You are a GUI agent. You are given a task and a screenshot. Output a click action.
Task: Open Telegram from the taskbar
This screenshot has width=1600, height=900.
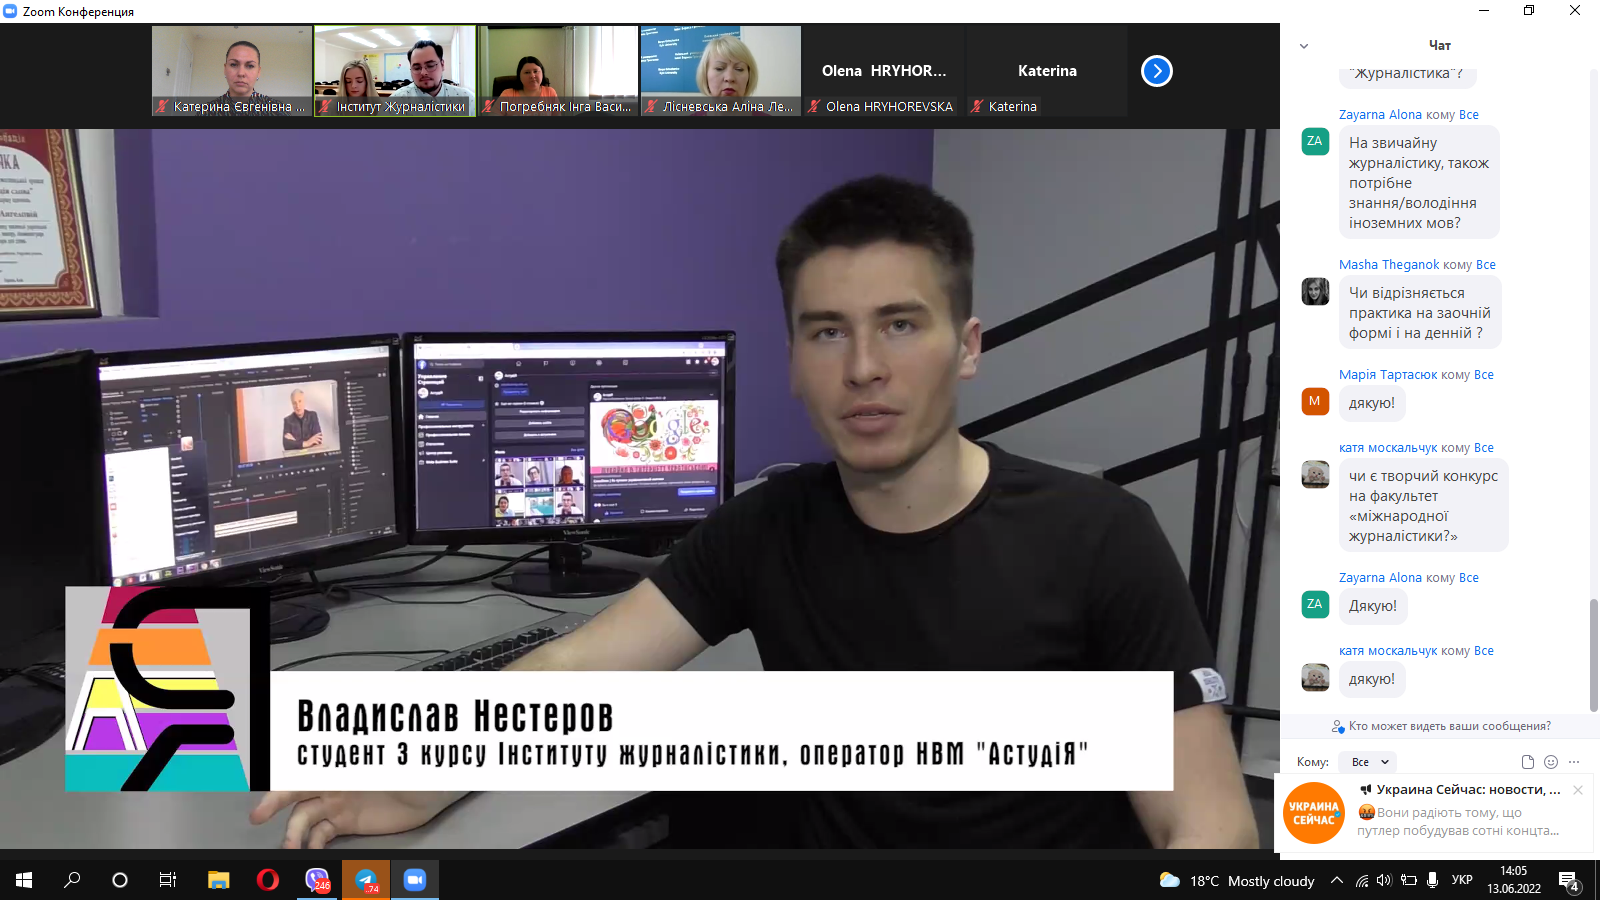tap(366, 880)
